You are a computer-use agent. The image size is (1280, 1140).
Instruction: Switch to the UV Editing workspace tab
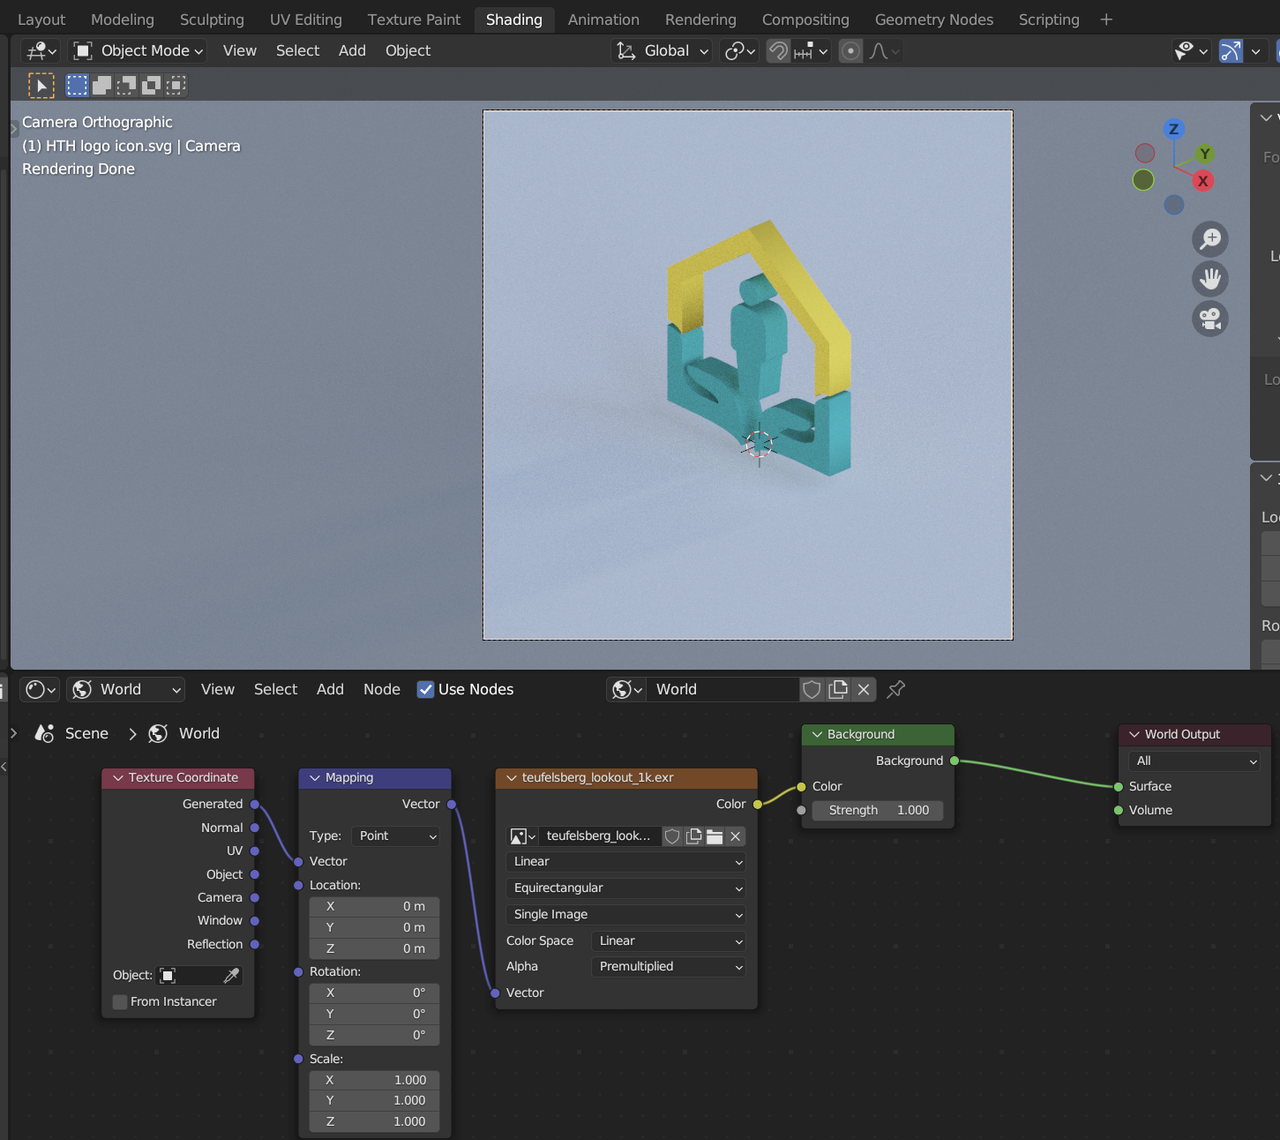pos(305,19)
